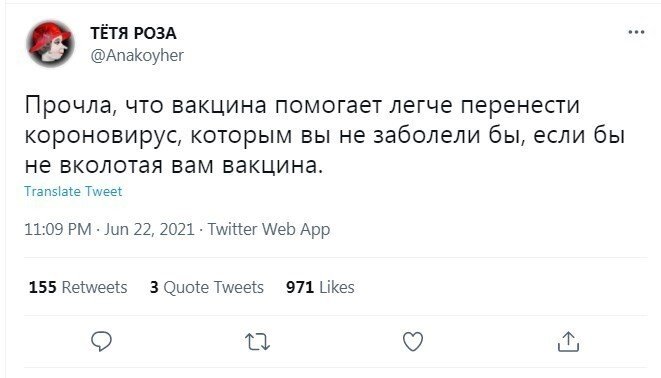661x378 pixels.
Task: View the 3 Quote Tweets list
Action: click(x=207, y=287)
